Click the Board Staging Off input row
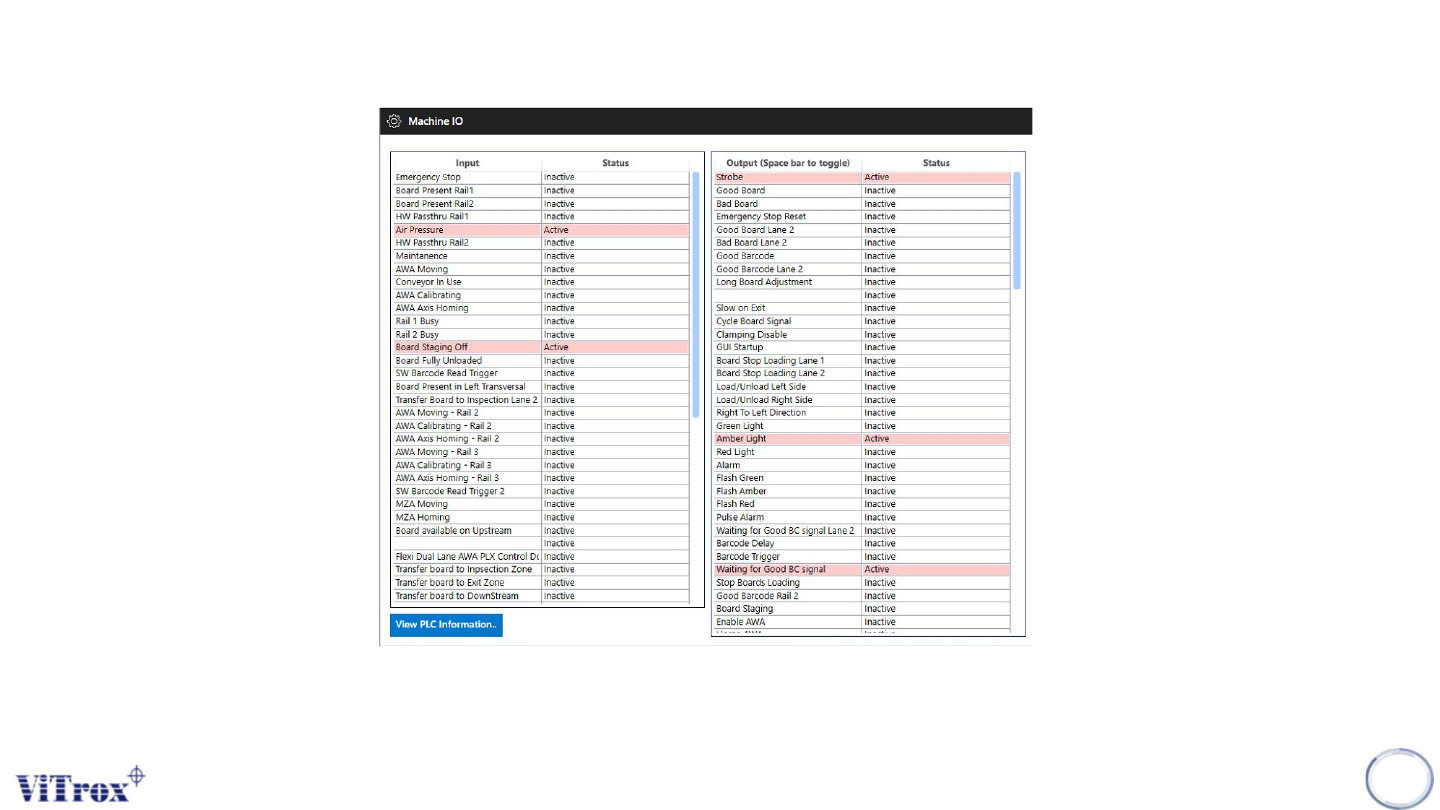Screen dimensions: 1440x810 tap(541, 347)
